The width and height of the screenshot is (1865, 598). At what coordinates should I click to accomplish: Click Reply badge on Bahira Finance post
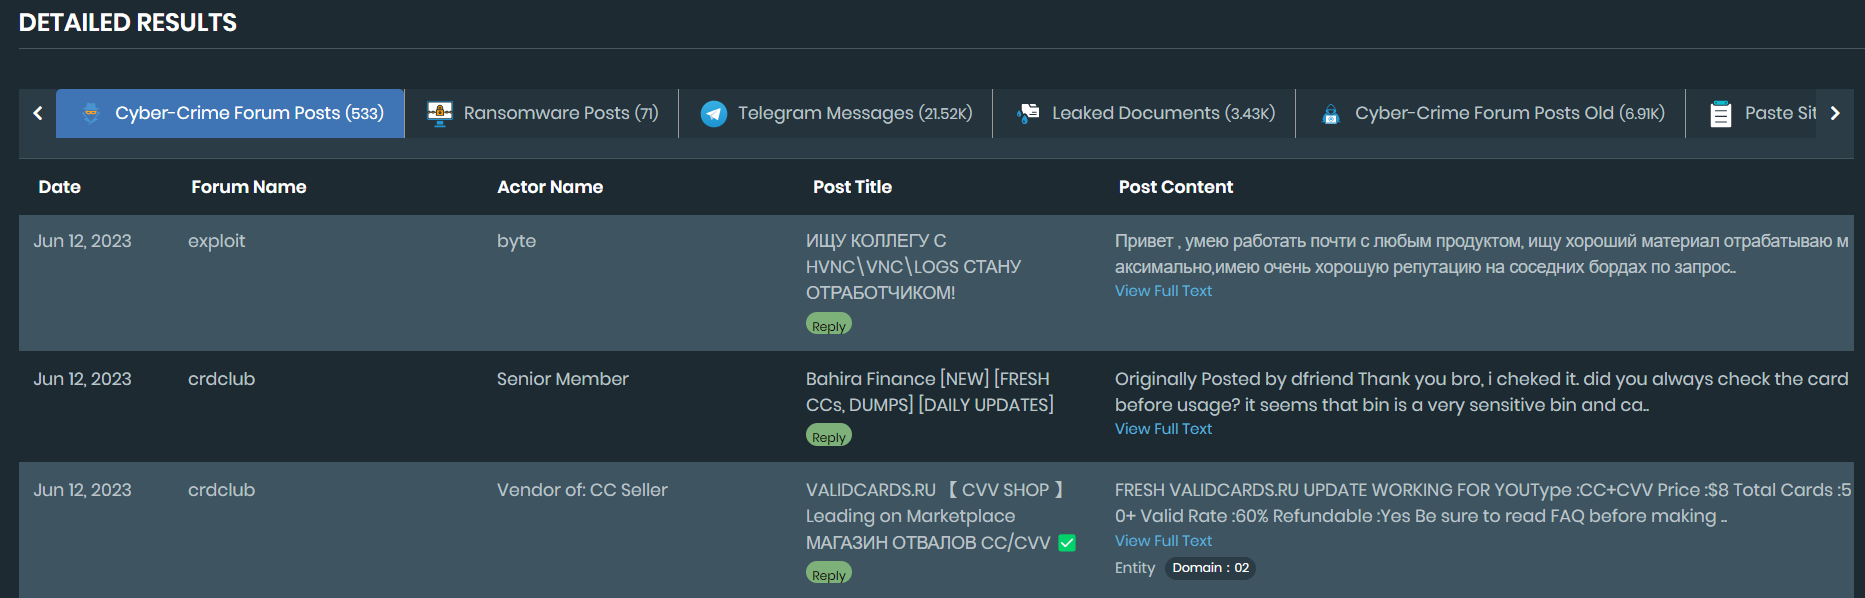point(829,437)
